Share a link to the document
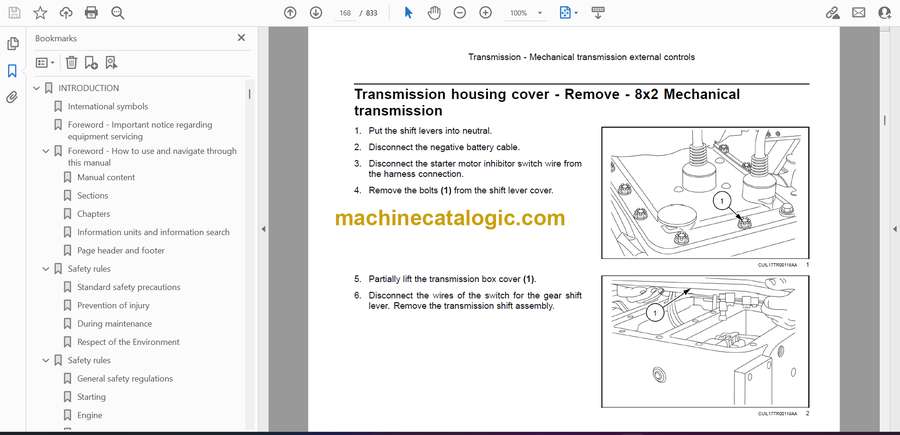This screenshot has height=435, width=900. (832, 13)
